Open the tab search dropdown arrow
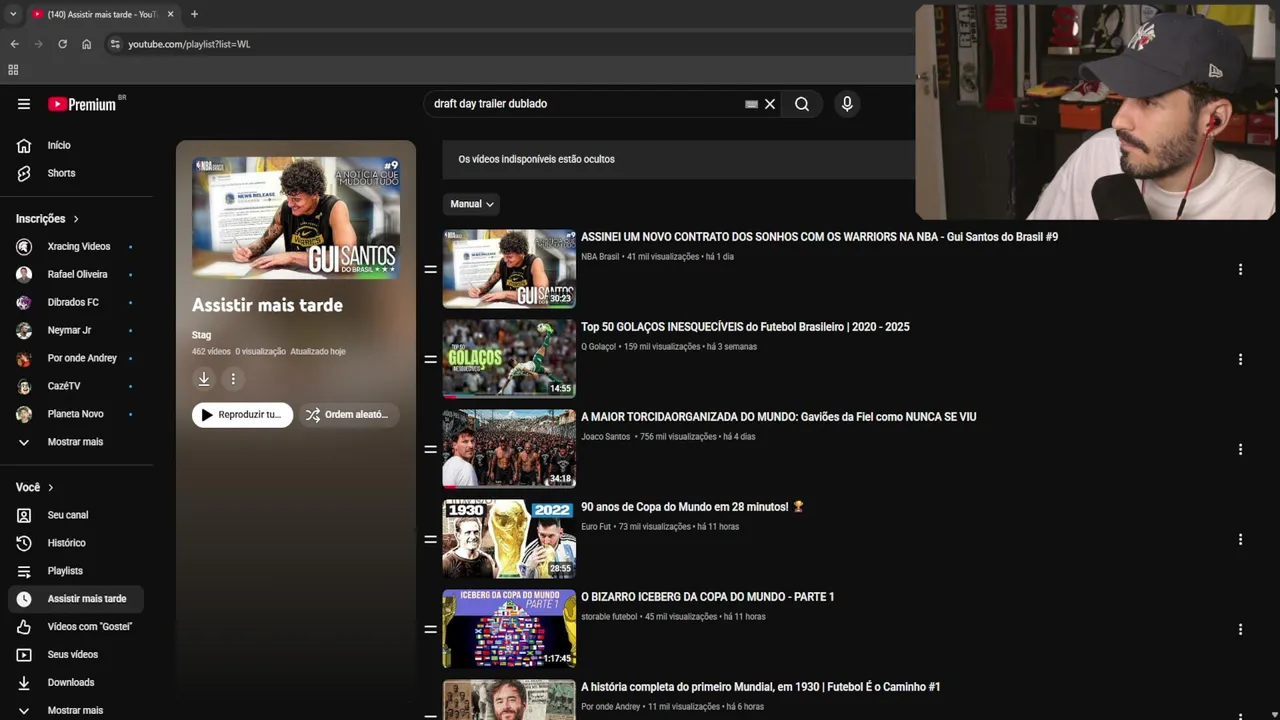This screenshot has width=1280, height=720. [x=13, y=14]
